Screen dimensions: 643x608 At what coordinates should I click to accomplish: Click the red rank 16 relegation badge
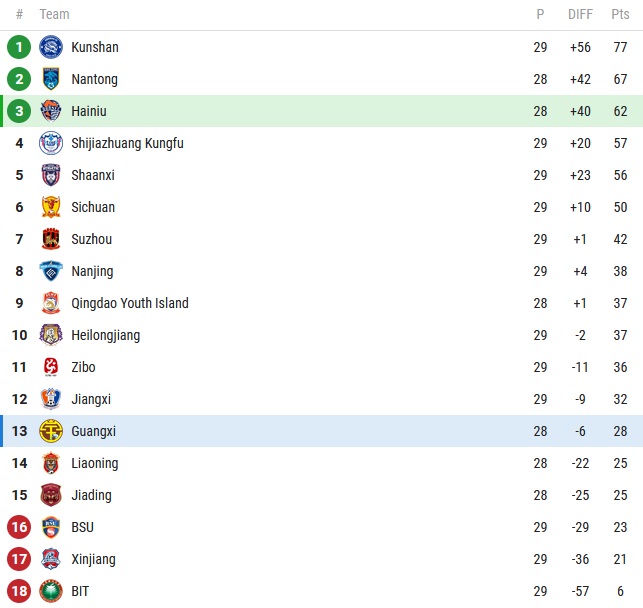pyautogui.click(x=19, y=527)
